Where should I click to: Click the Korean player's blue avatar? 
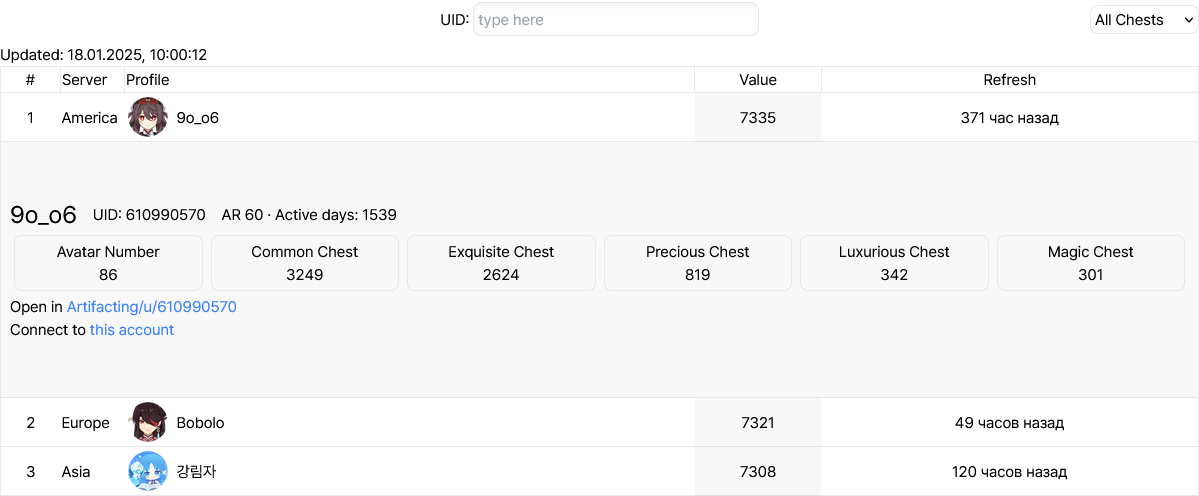click(x=148, y=472)
